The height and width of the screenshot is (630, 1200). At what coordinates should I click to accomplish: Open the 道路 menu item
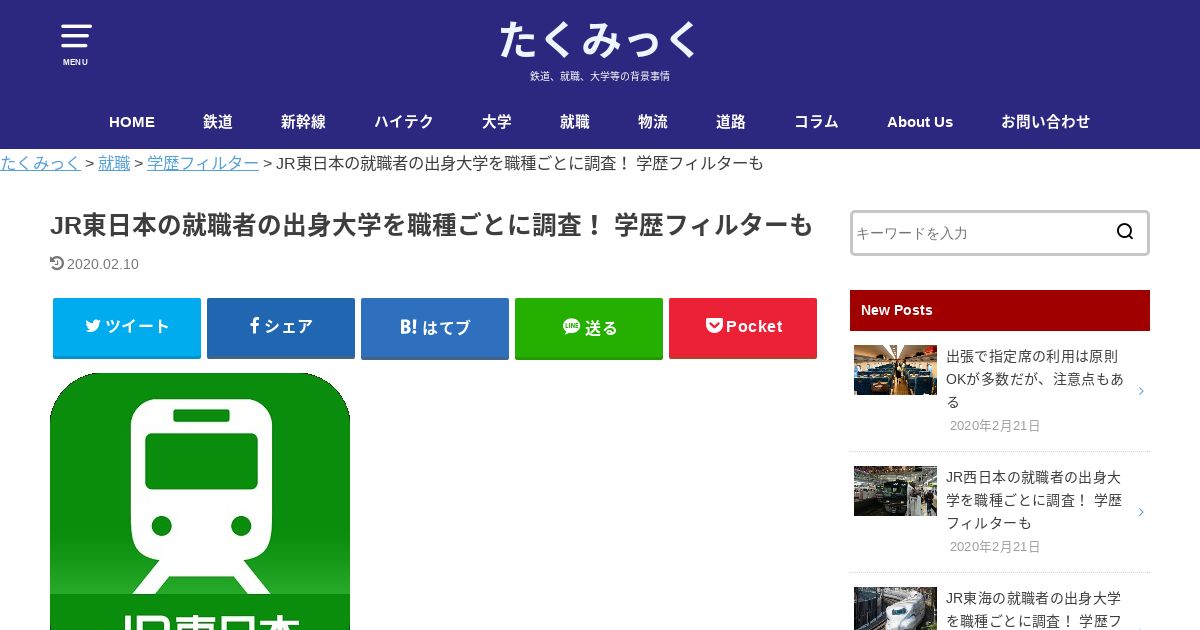click(x=731, y=121)
